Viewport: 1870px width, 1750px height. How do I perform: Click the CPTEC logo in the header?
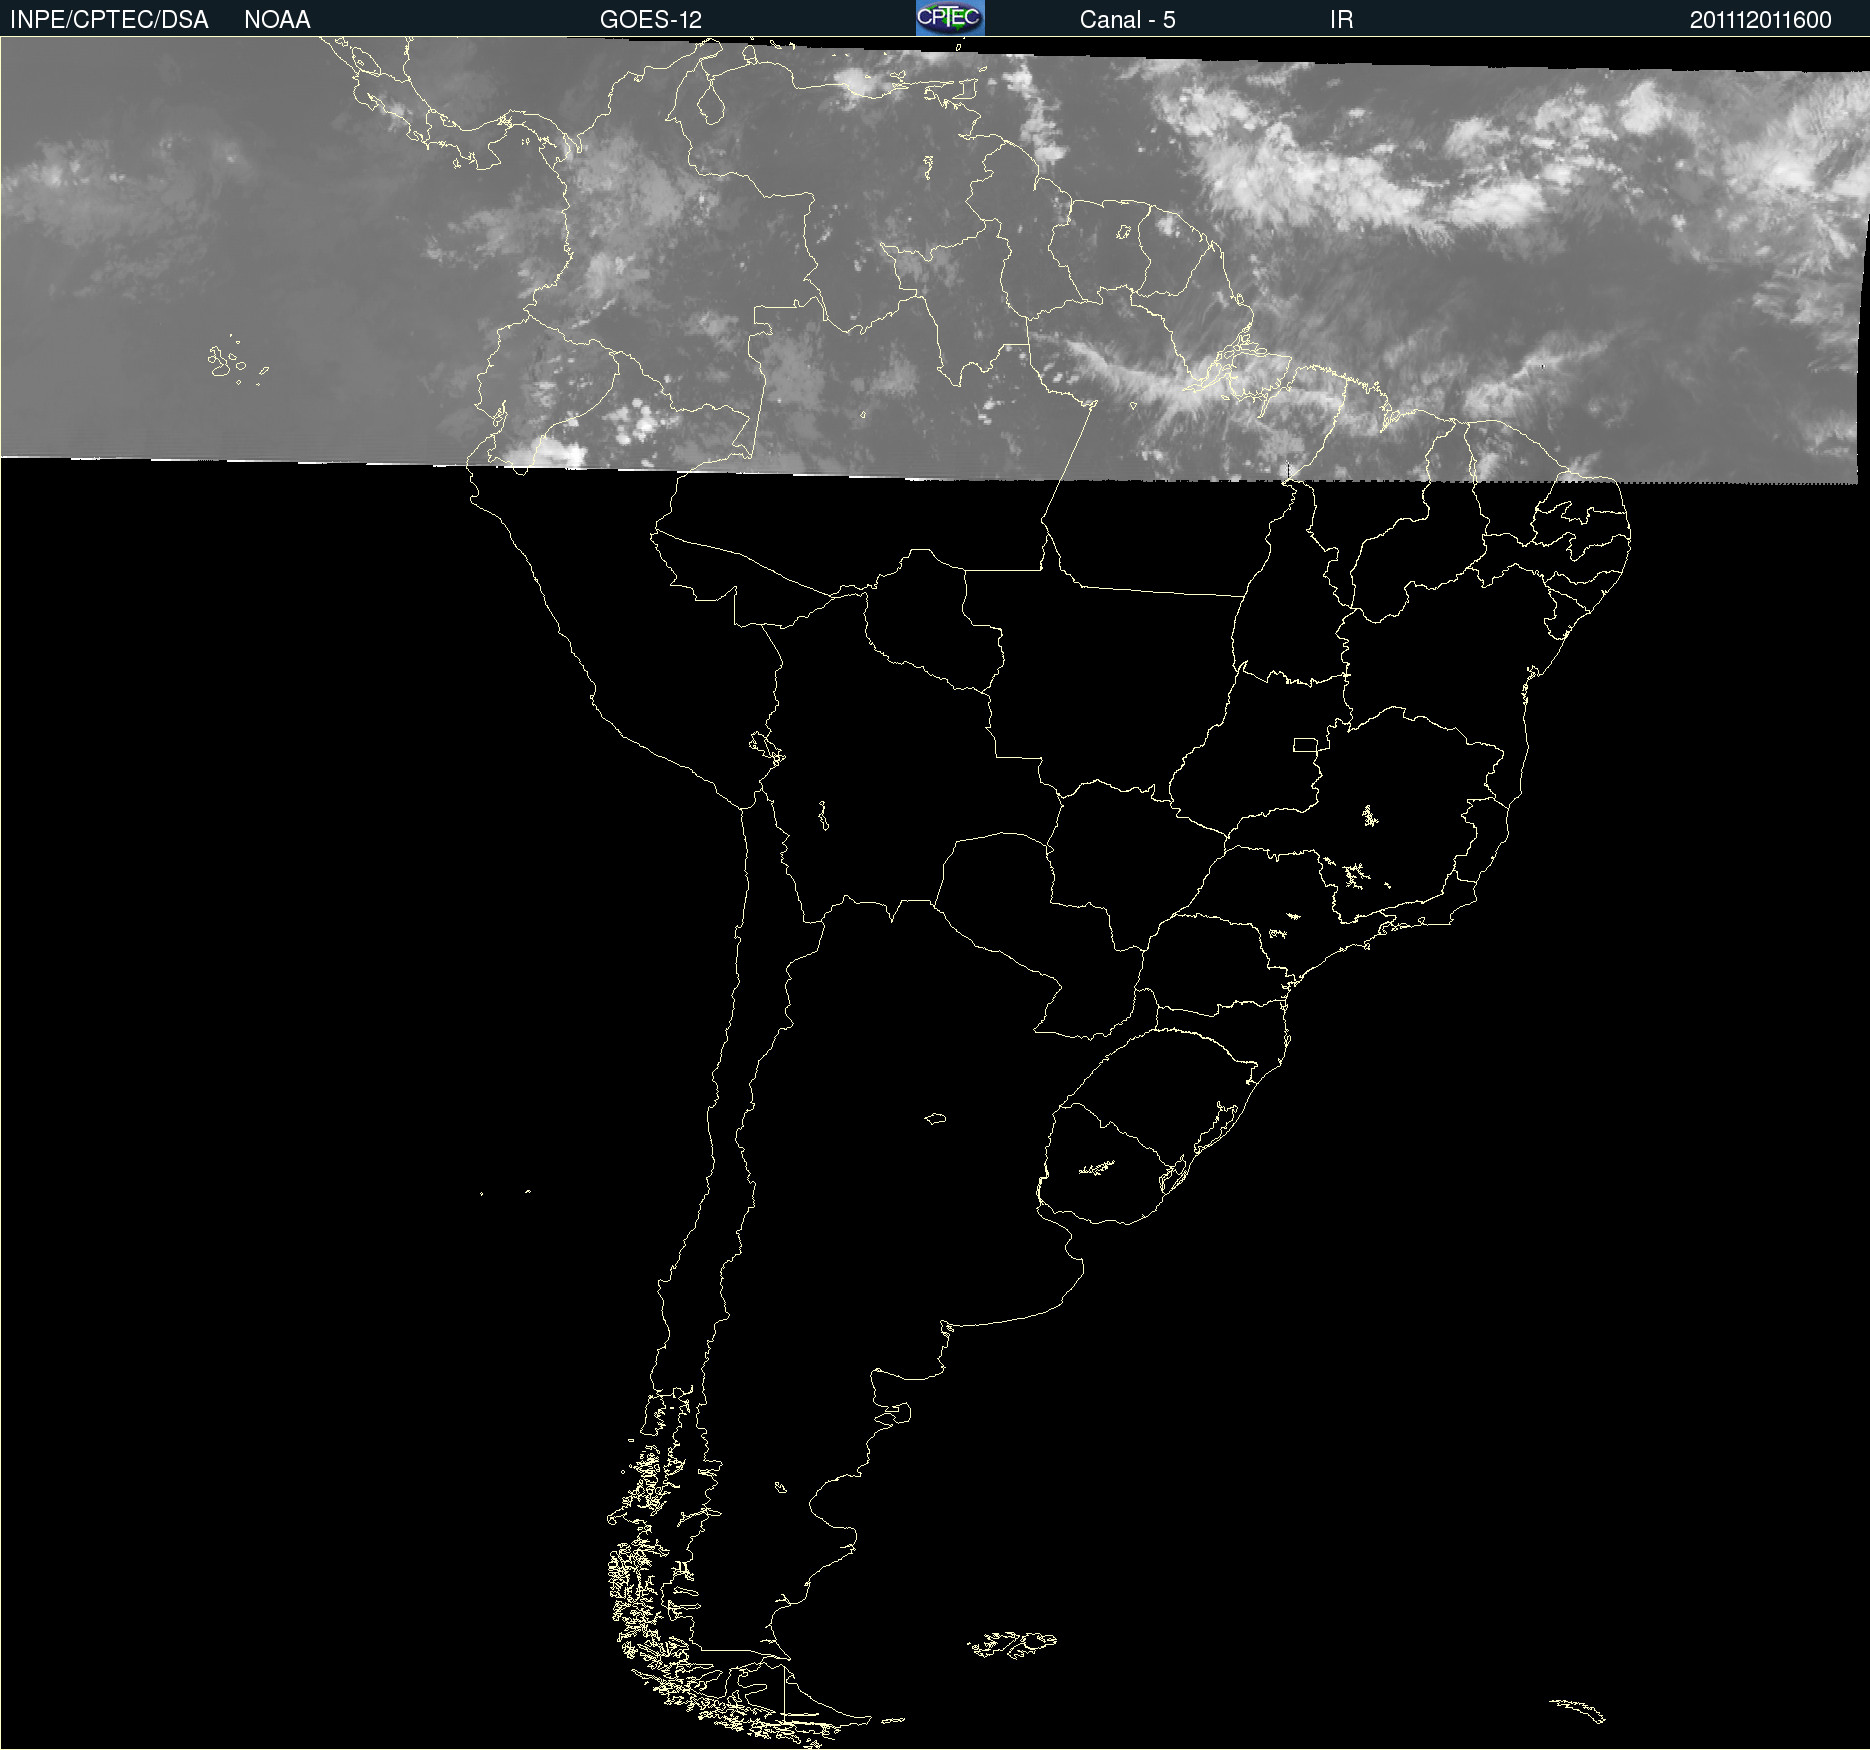[x=950, y=18]
